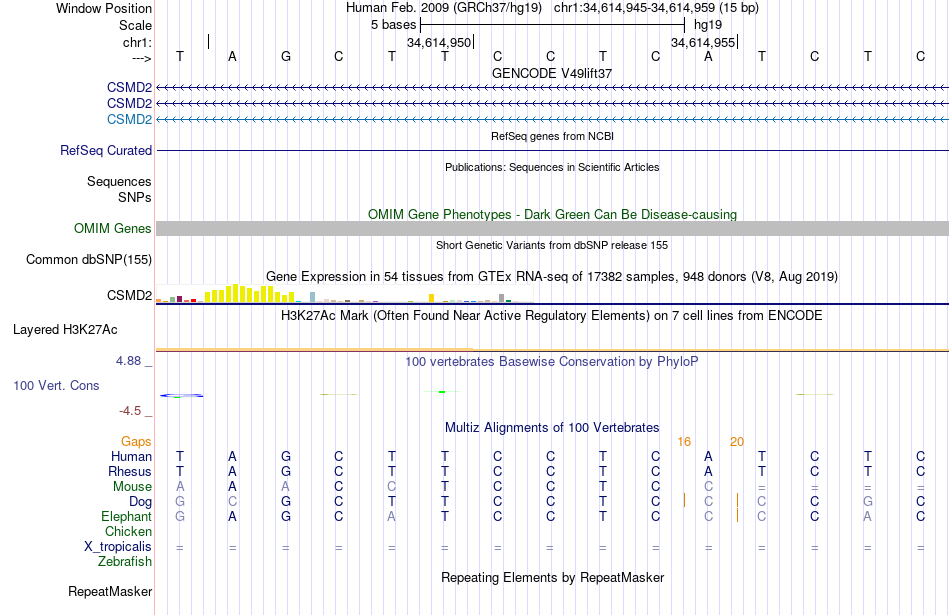Screen dimensions: 950x615
Task: Click the orange gap marker in the Dog row below 16
Action: click(684, 500)
